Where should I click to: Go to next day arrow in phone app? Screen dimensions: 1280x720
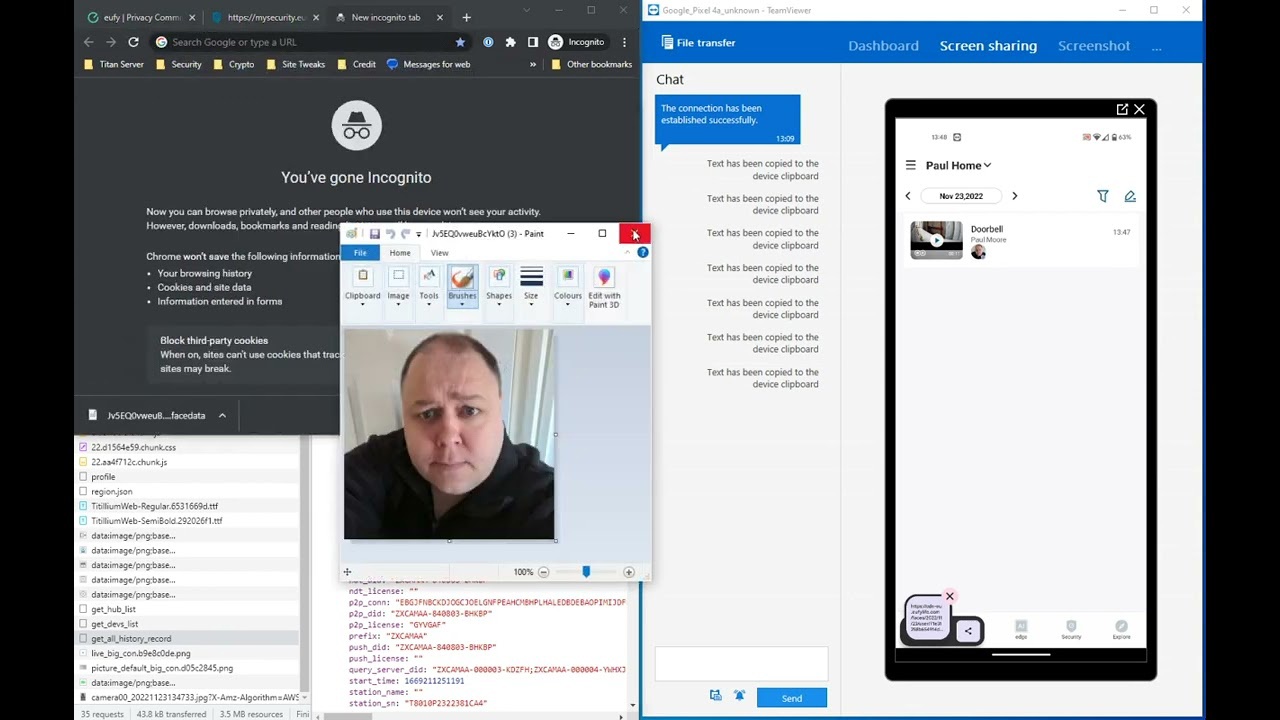(1014, 196)
